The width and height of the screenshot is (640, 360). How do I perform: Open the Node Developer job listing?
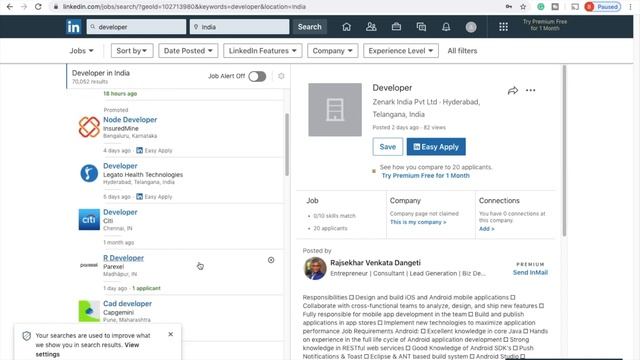tap(130, 120)
